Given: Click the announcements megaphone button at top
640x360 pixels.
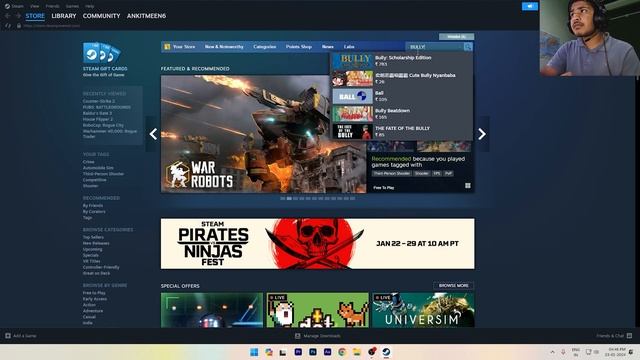Looking at the screenshot, I should coord(530,6).
